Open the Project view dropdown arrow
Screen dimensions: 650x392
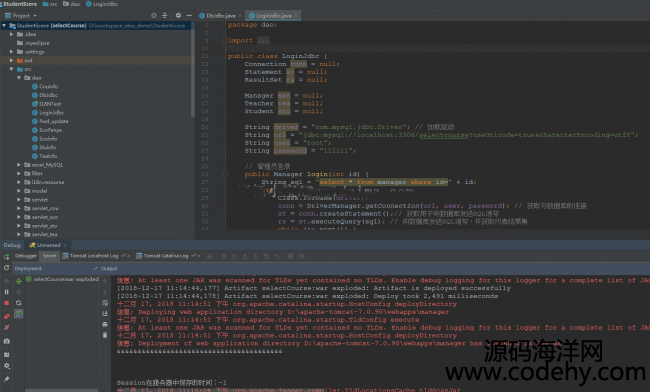click(x=35, y=16)
